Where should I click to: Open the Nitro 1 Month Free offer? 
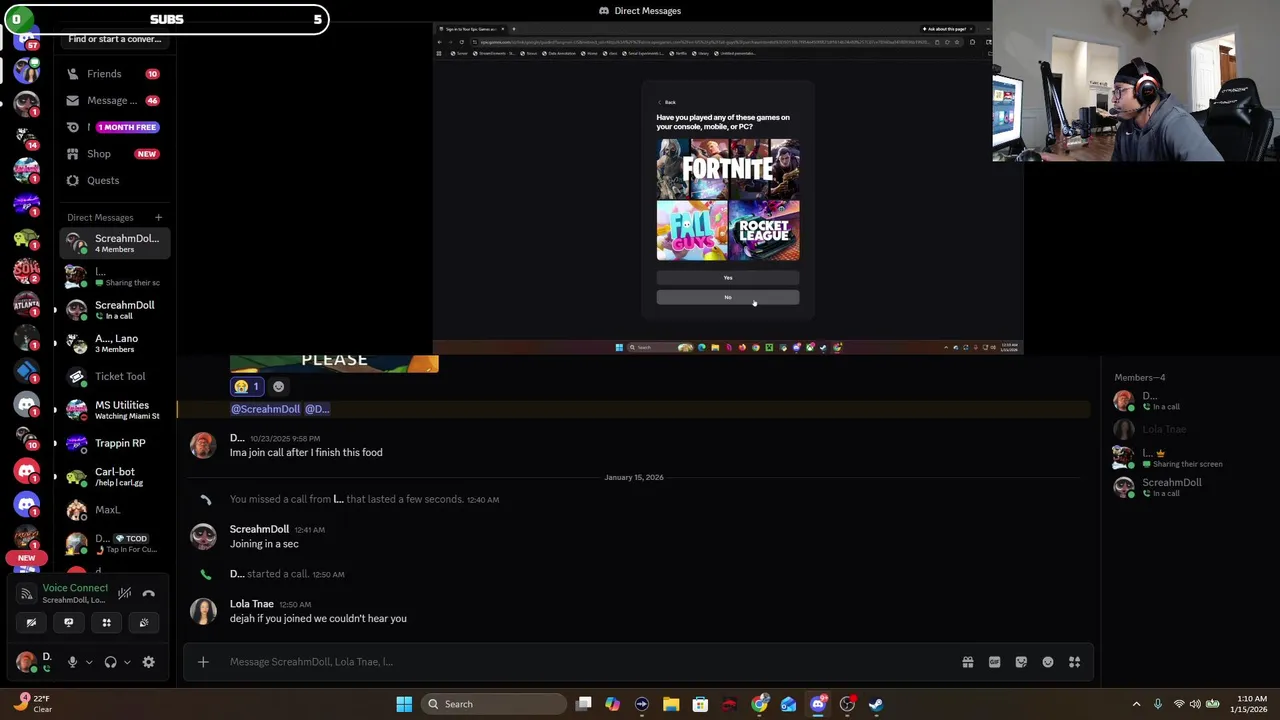tap(115, 127)
